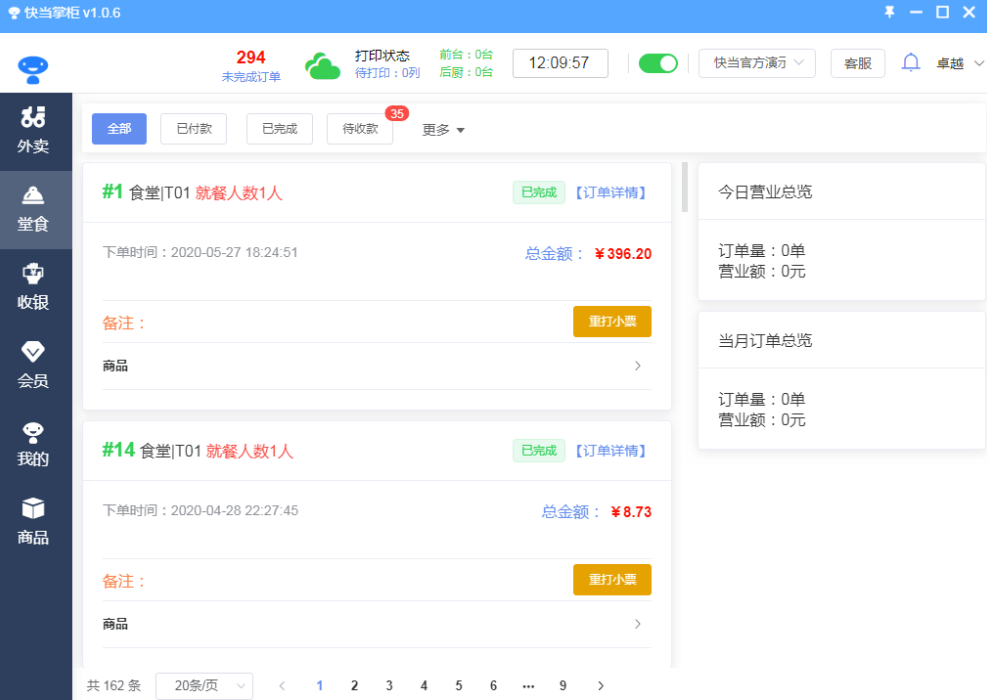Open the 更多 filter dropdown
This screenshot has height=700, width=987.
pyautogui.click(x=442, y=129)
